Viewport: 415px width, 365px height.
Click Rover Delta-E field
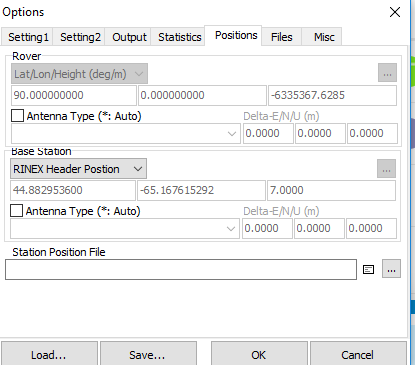point(268,134)
